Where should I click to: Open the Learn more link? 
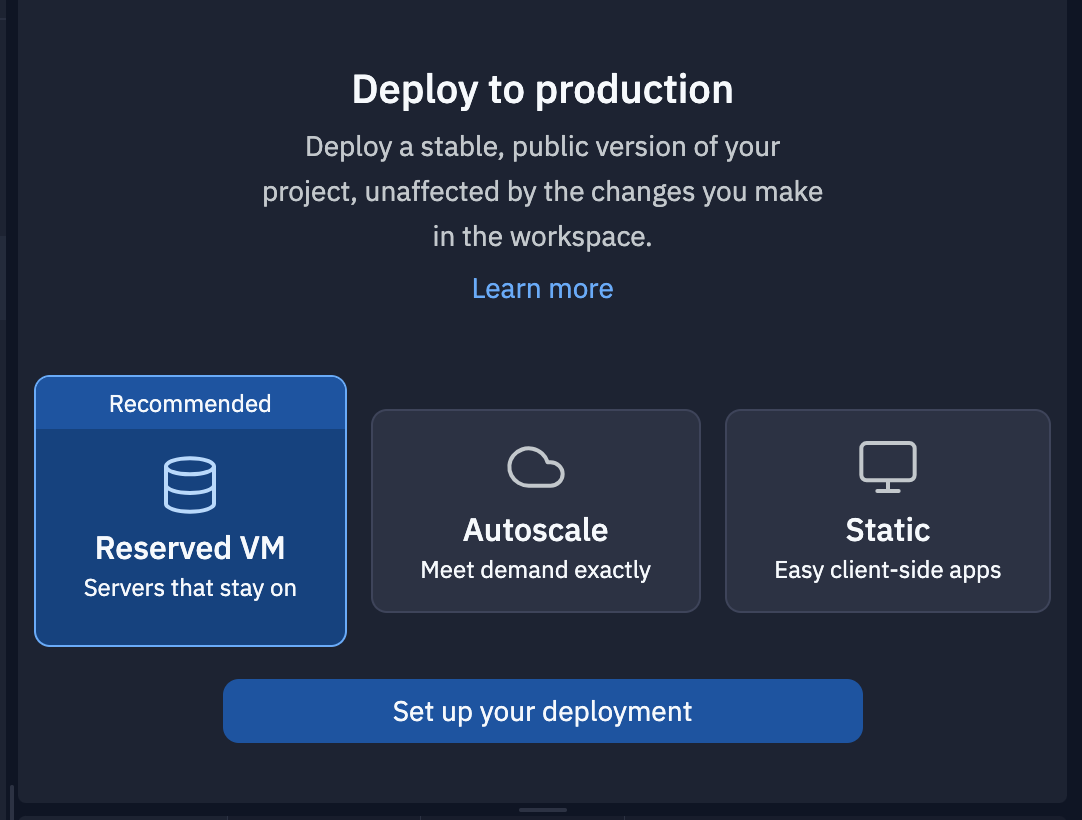click(542, 289)
